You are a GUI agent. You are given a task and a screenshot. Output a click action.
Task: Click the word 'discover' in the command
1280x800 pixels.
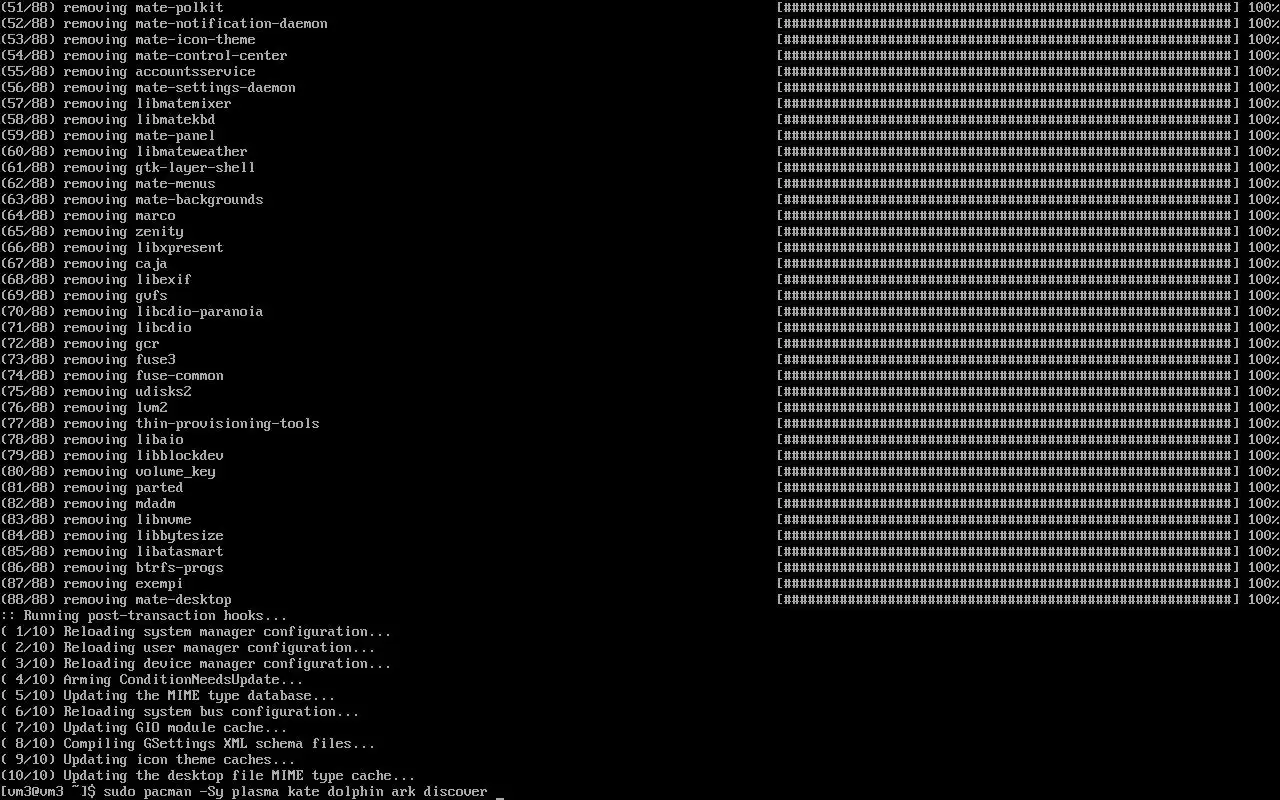455,791
